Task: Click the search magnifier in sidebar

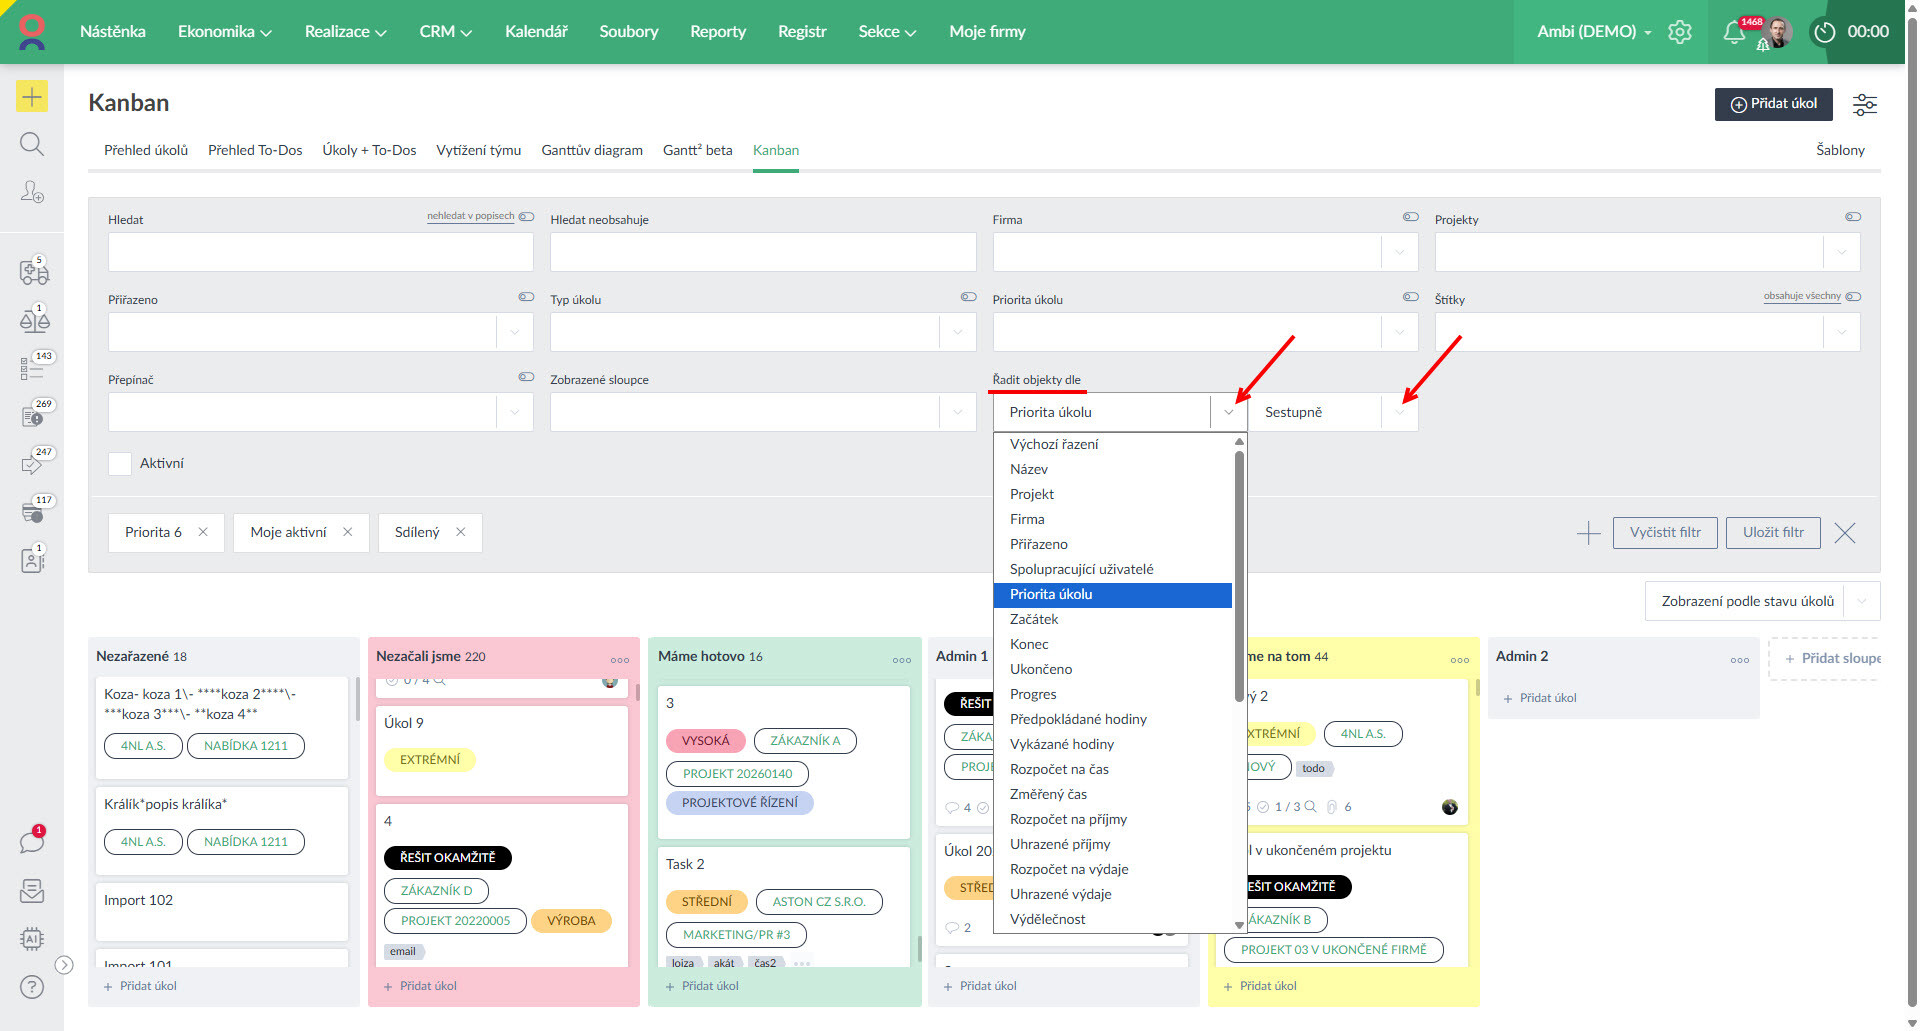Action: [x=32, y=144]
